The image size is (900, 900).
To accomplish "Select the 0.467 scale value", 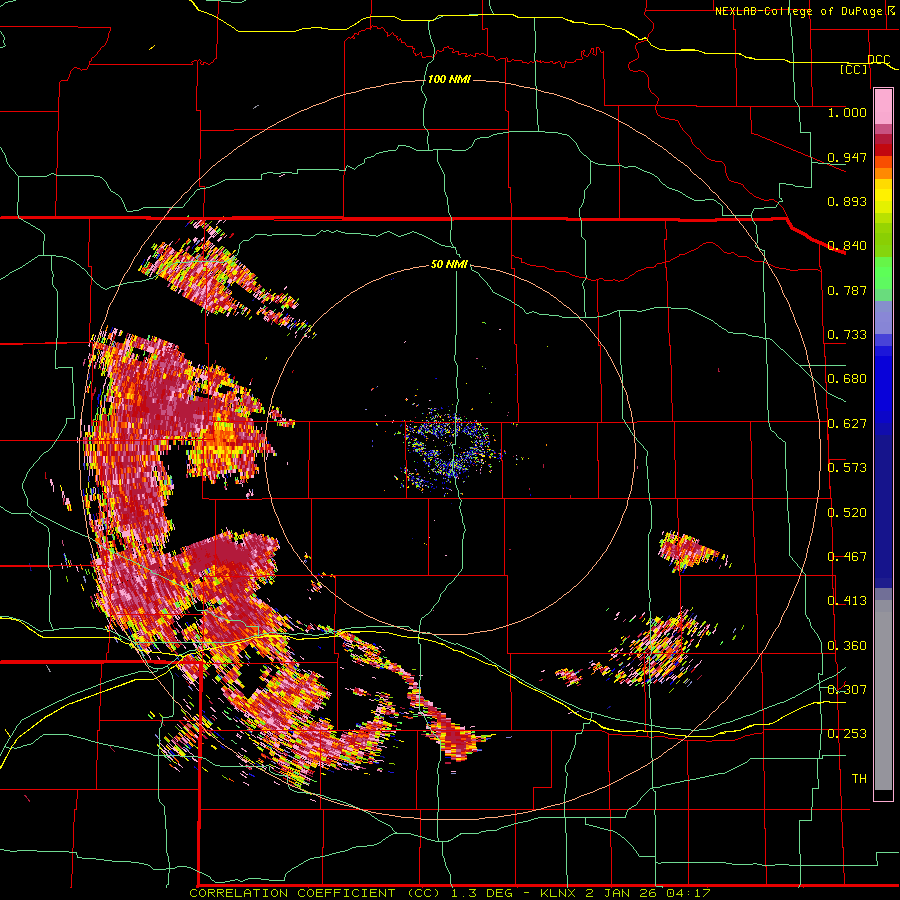I will (847, 557).
